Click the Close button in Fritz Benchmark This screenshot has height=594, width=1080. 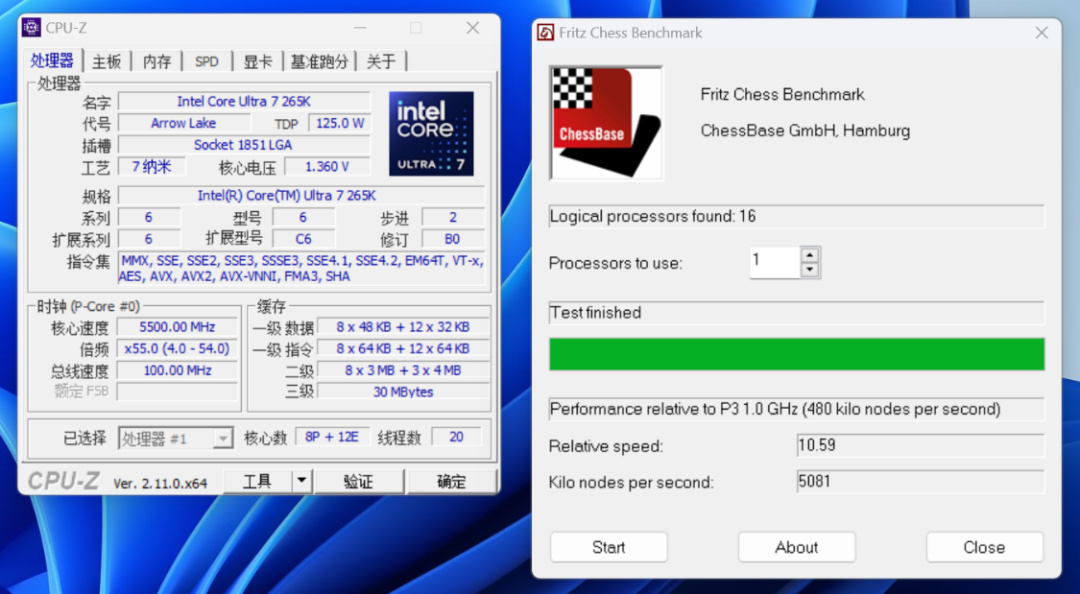(x=984, y=547)
